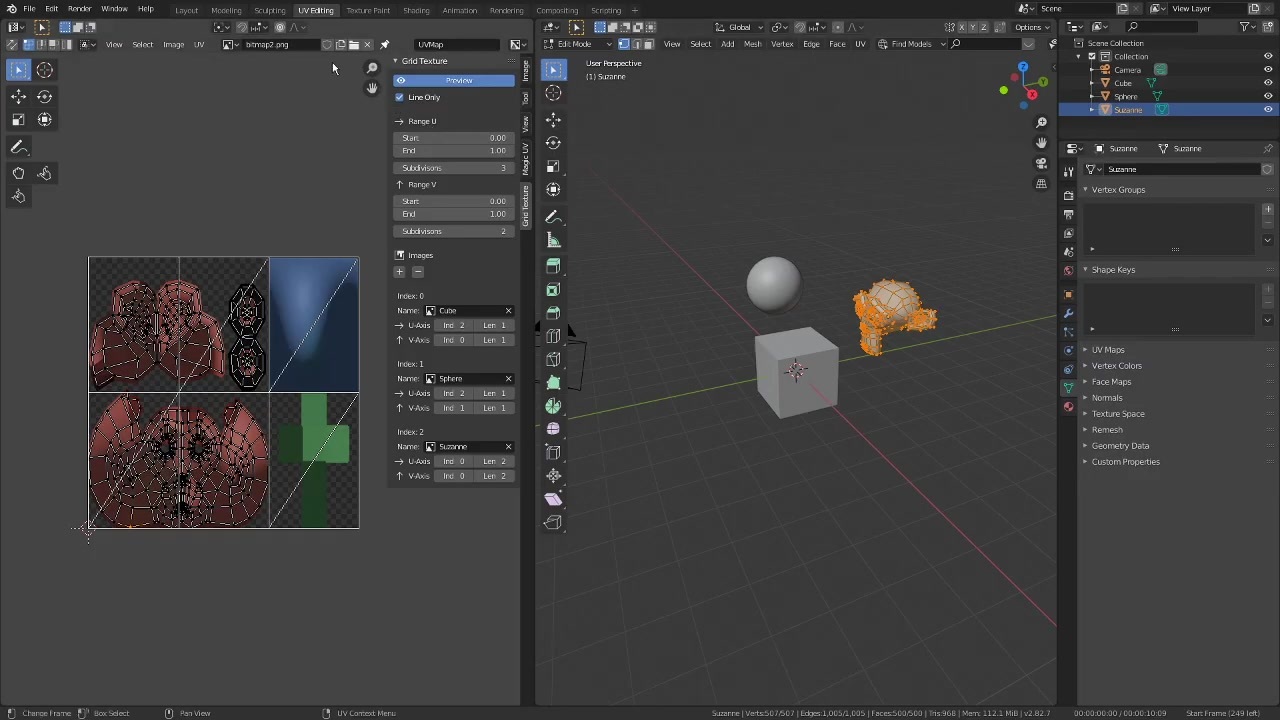Screen dimensions: 1280x720
Task: Switch to the Texture Paint workspace tab
Action: pos(368,10)
